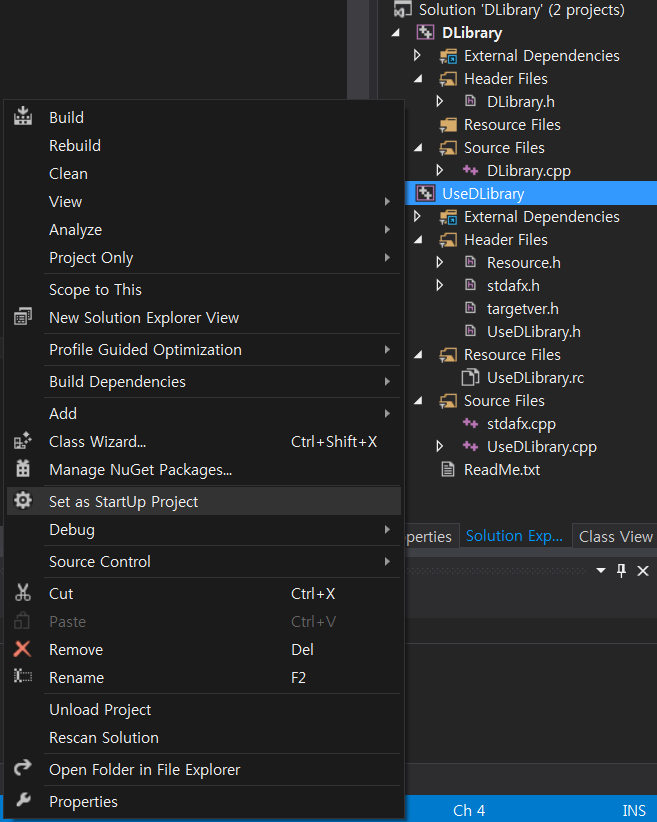The height and width of the screenshot is (822, 657).
Task: Click the red Remove X icon
Action: coord(22,649)
